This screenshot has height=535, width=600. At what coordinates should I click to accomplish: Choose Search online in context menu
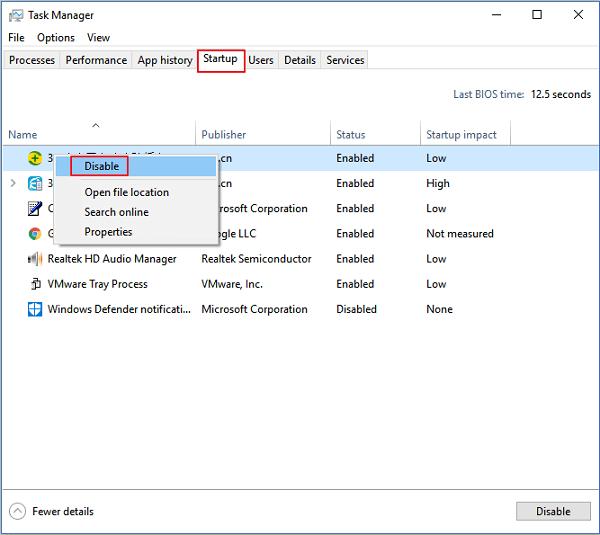(136, 212)
